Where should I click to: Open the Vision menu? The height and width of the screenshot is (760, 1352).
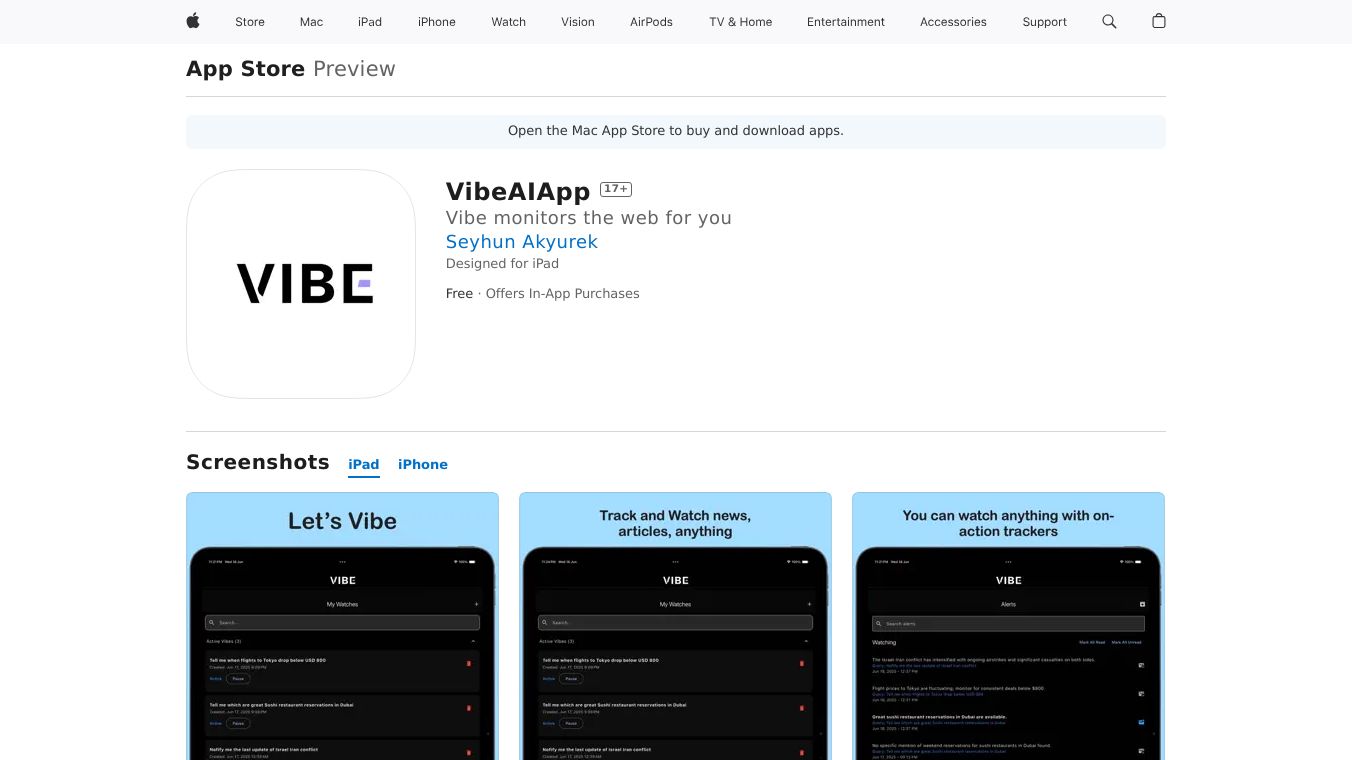click(x=578, y=22)
